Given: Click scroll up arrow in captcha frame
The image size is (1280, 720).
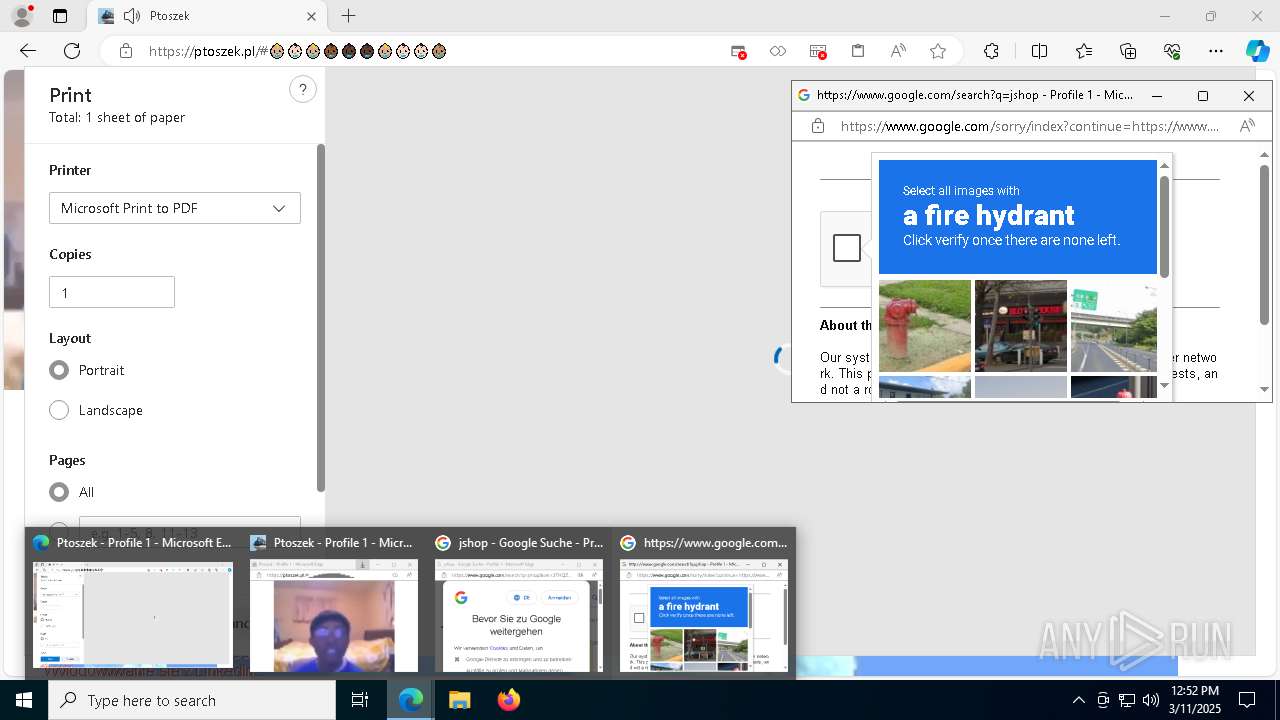Looking at the screenshot, I should pos(1164,166).
